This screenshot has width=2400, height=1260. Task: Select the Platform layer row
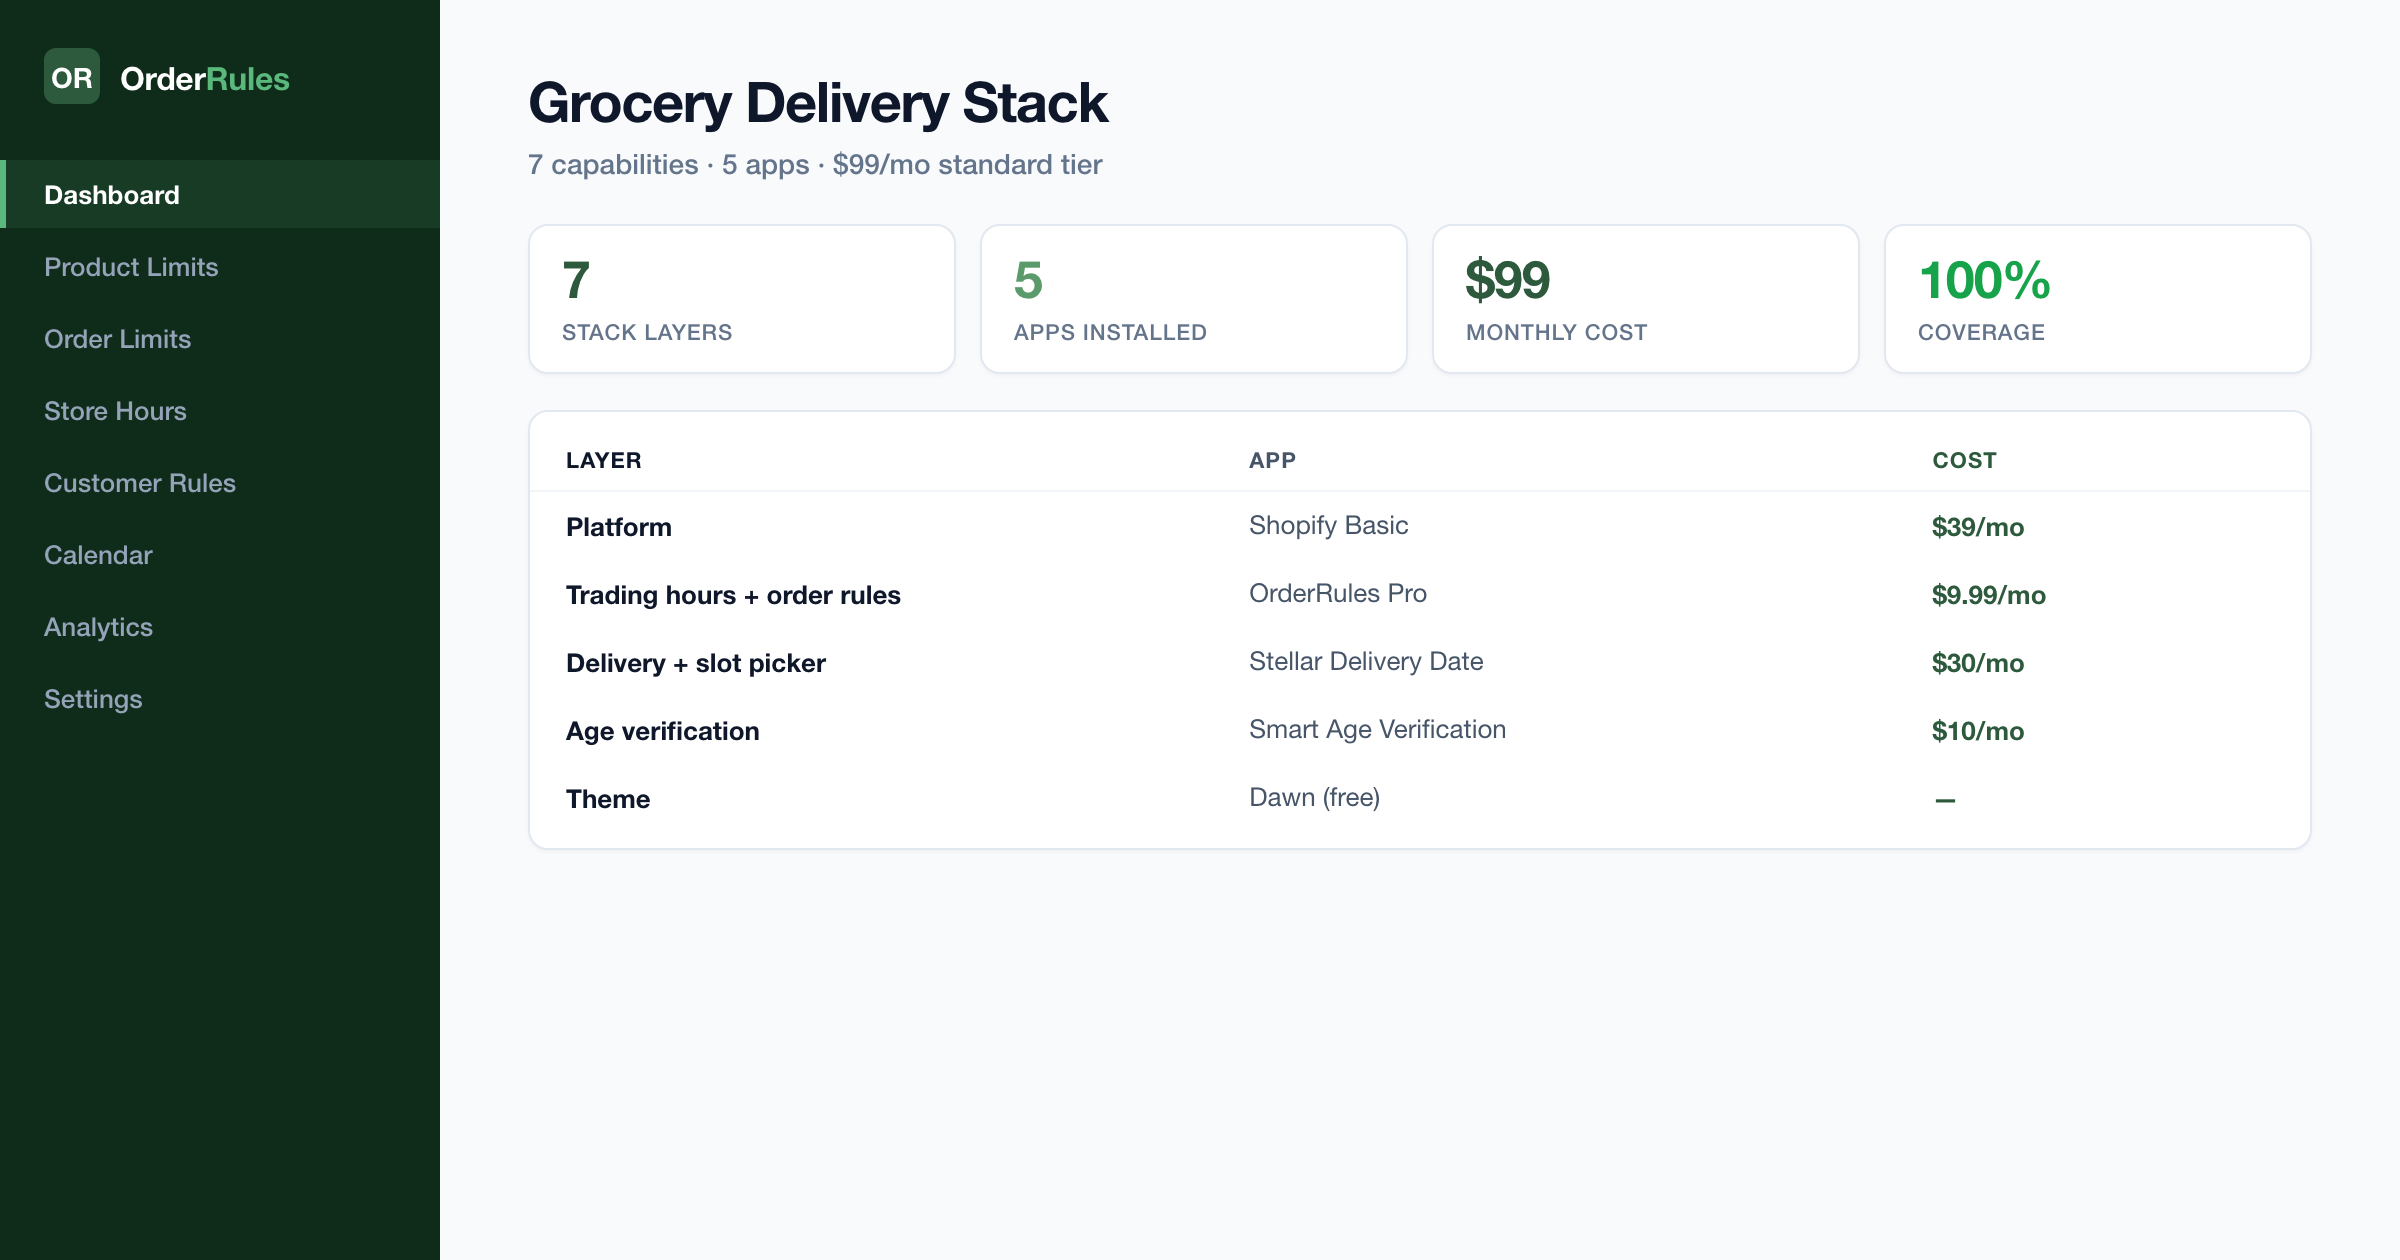1420,527
